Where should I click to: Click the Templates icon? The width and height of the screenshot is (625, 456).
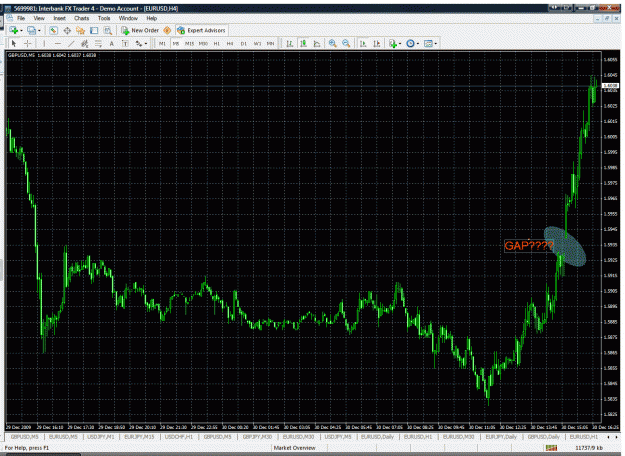pos(428,43)
